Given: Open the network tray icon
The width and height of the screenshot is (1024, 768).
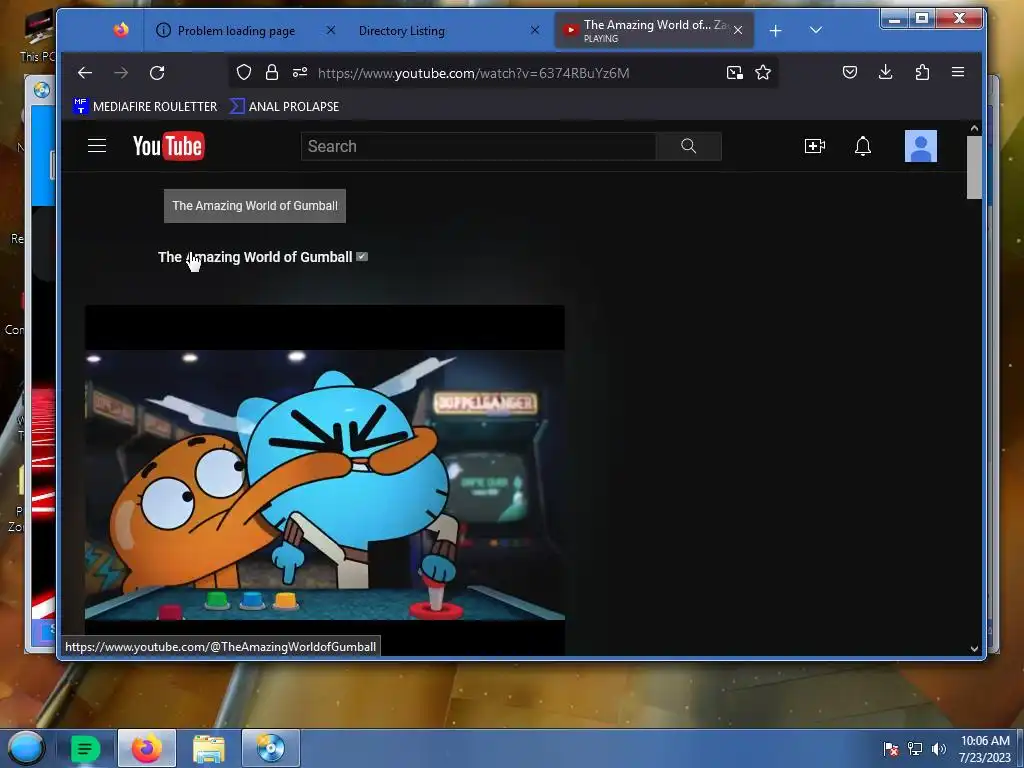Looking at the screenshot, I should 915,748.
